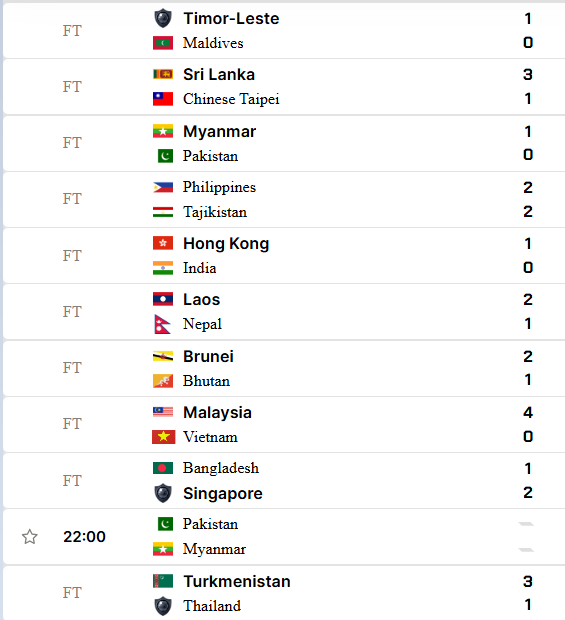Click the Timor-Leste shield crest icon

coord(163,19)
